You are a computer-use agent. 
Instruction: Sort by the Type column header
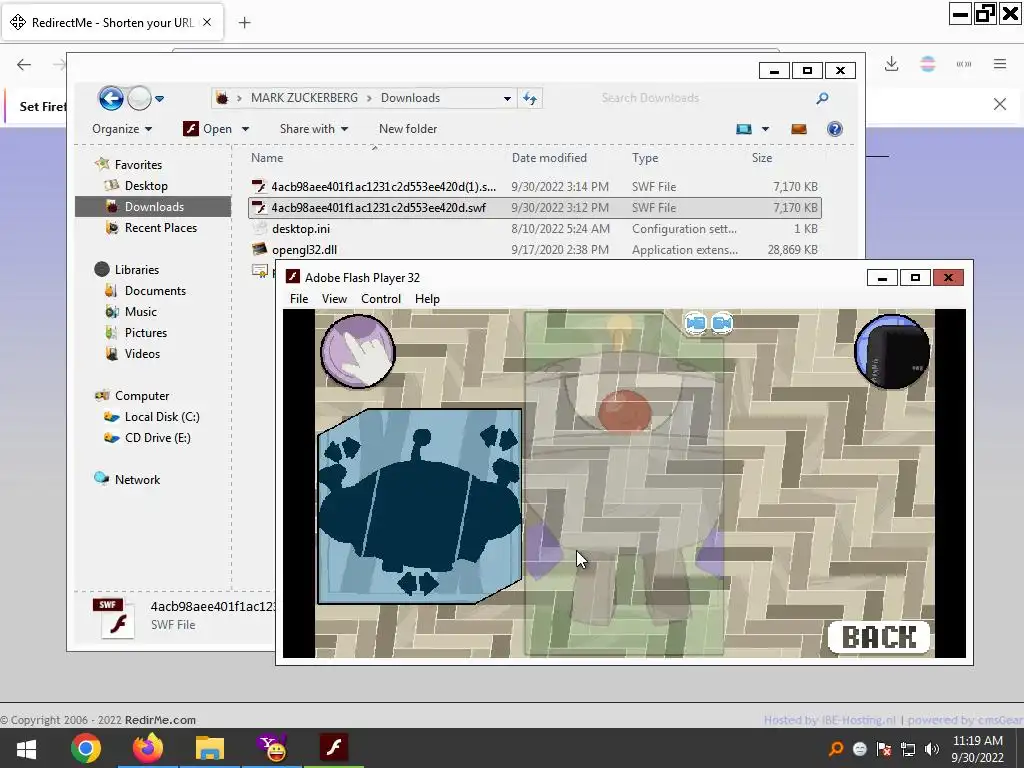click(645, 157)
